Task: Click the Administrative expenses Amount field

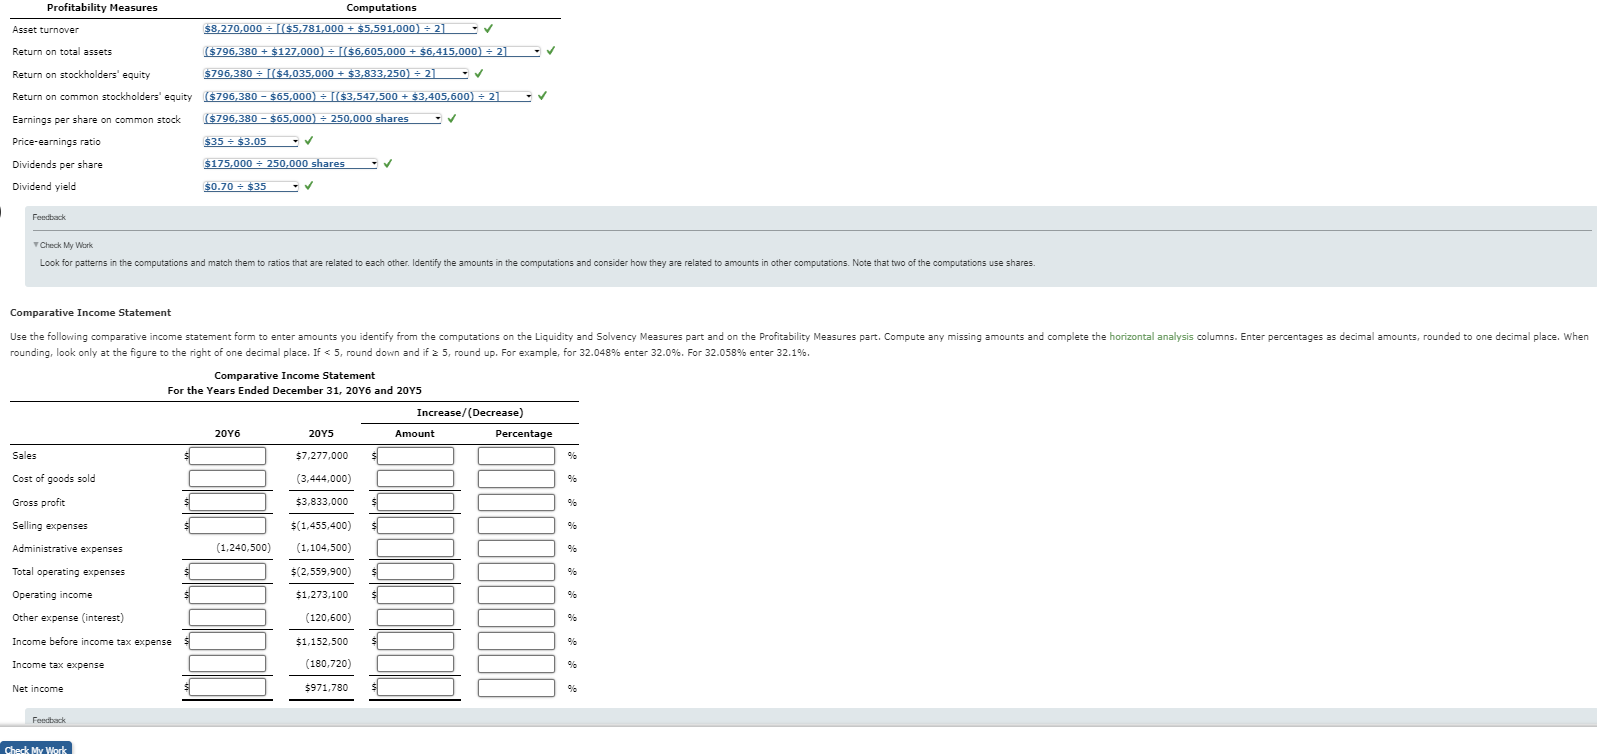Action: [416, 548]
